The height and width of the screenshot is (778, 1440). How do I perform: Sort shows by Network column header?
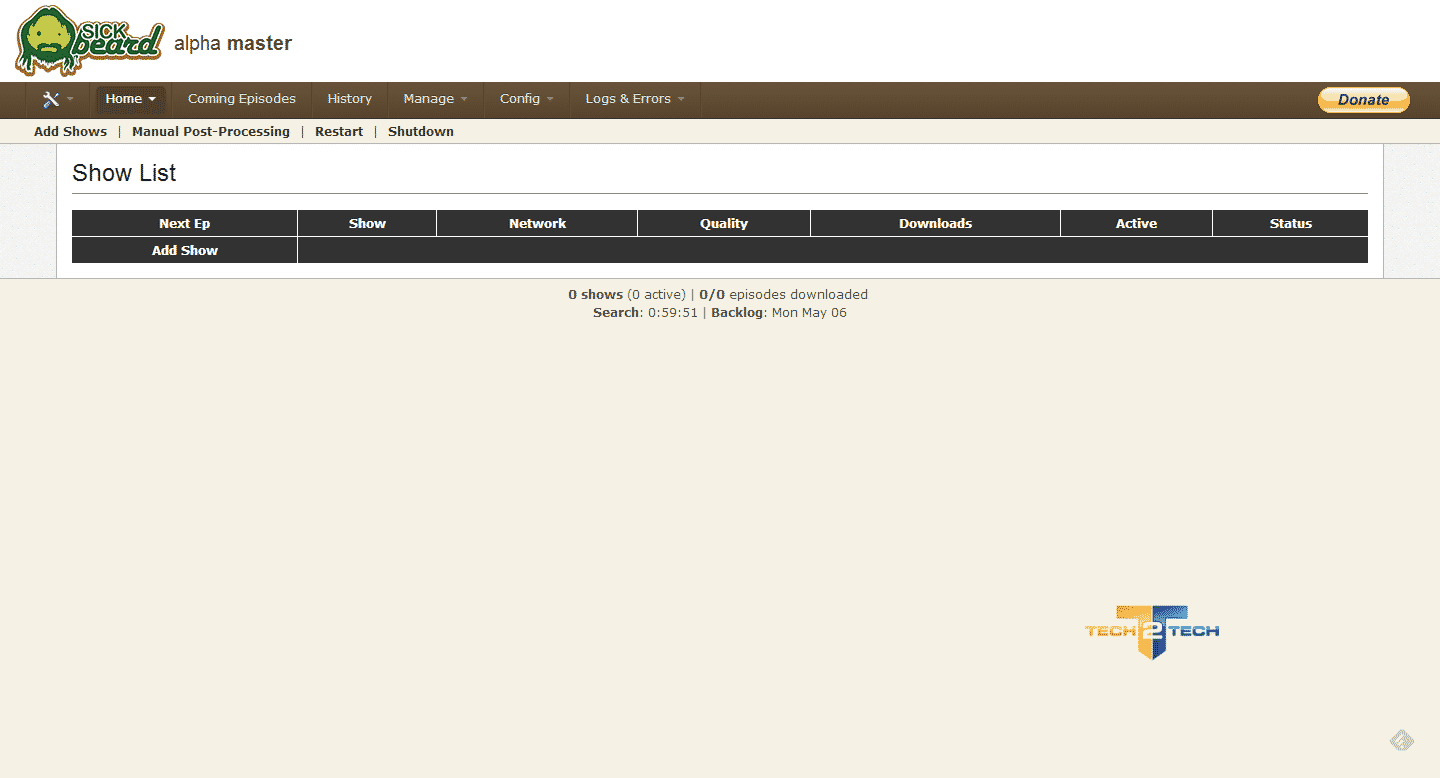[537, 224]
